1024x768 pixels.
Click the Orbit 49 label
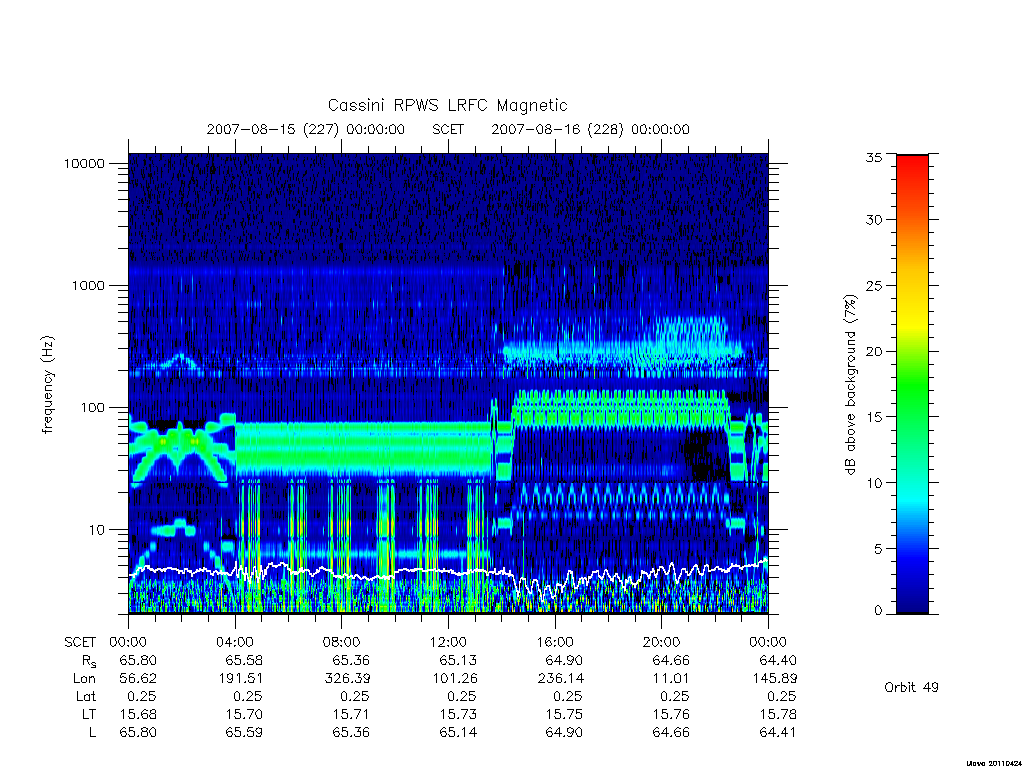(x=911, y=688)
